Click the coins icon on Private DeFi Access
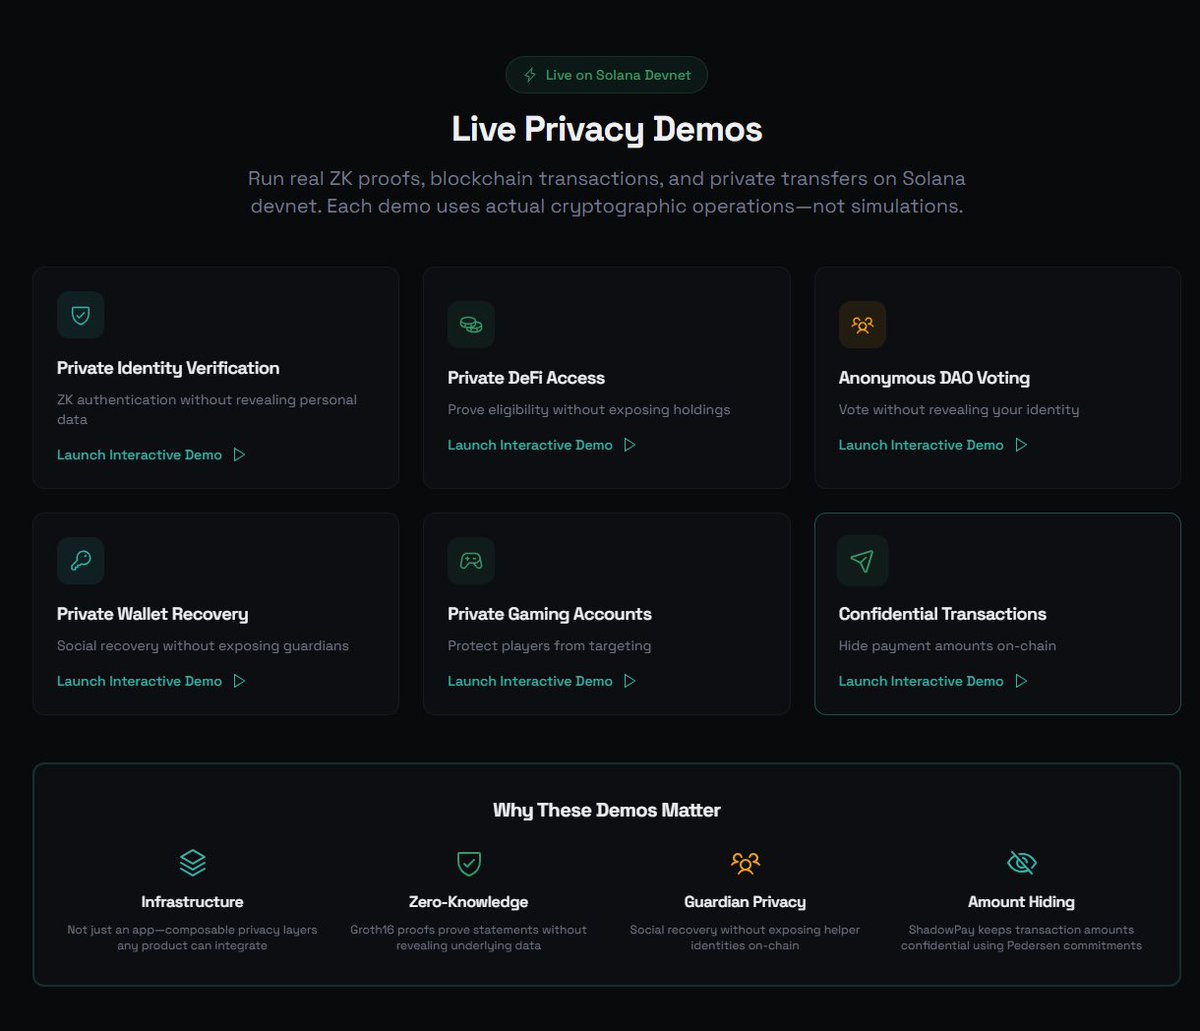Screen dimensions: 1200x1031 [471, 324]
